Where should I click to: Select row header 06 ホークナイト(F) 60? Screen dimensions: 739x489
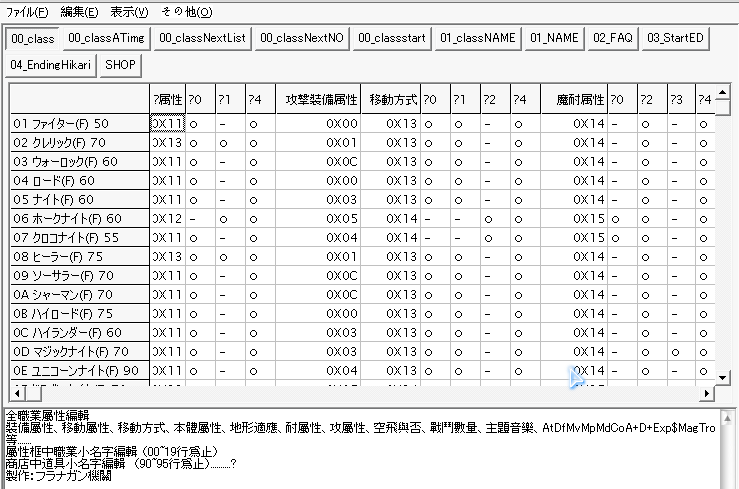80,218
